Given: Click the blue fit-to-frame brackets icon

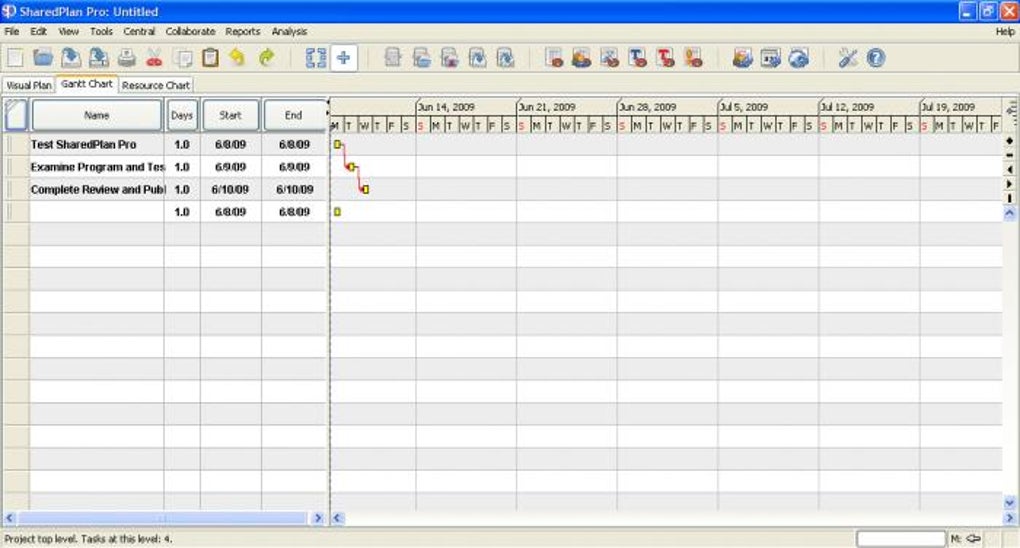Looking at the screenshot, I should [x=316, y=58].
